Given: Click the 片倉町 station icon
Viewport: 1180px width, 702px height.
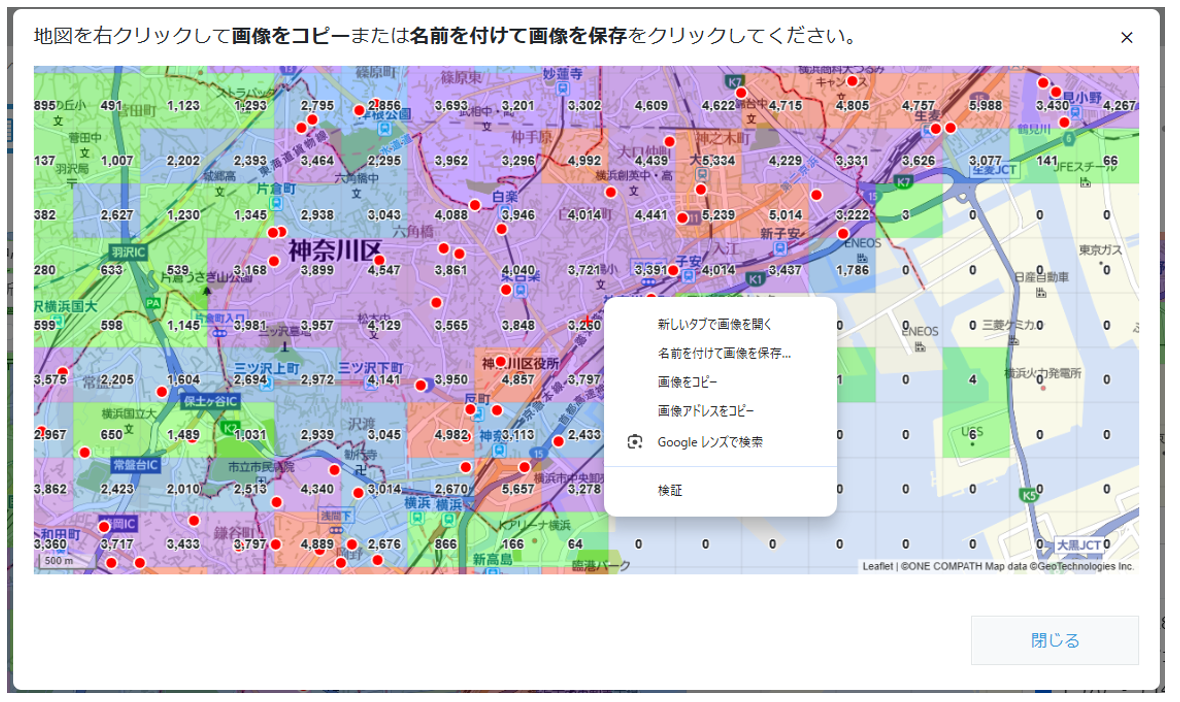Looking at the screenshot, I should click(276, 203).
